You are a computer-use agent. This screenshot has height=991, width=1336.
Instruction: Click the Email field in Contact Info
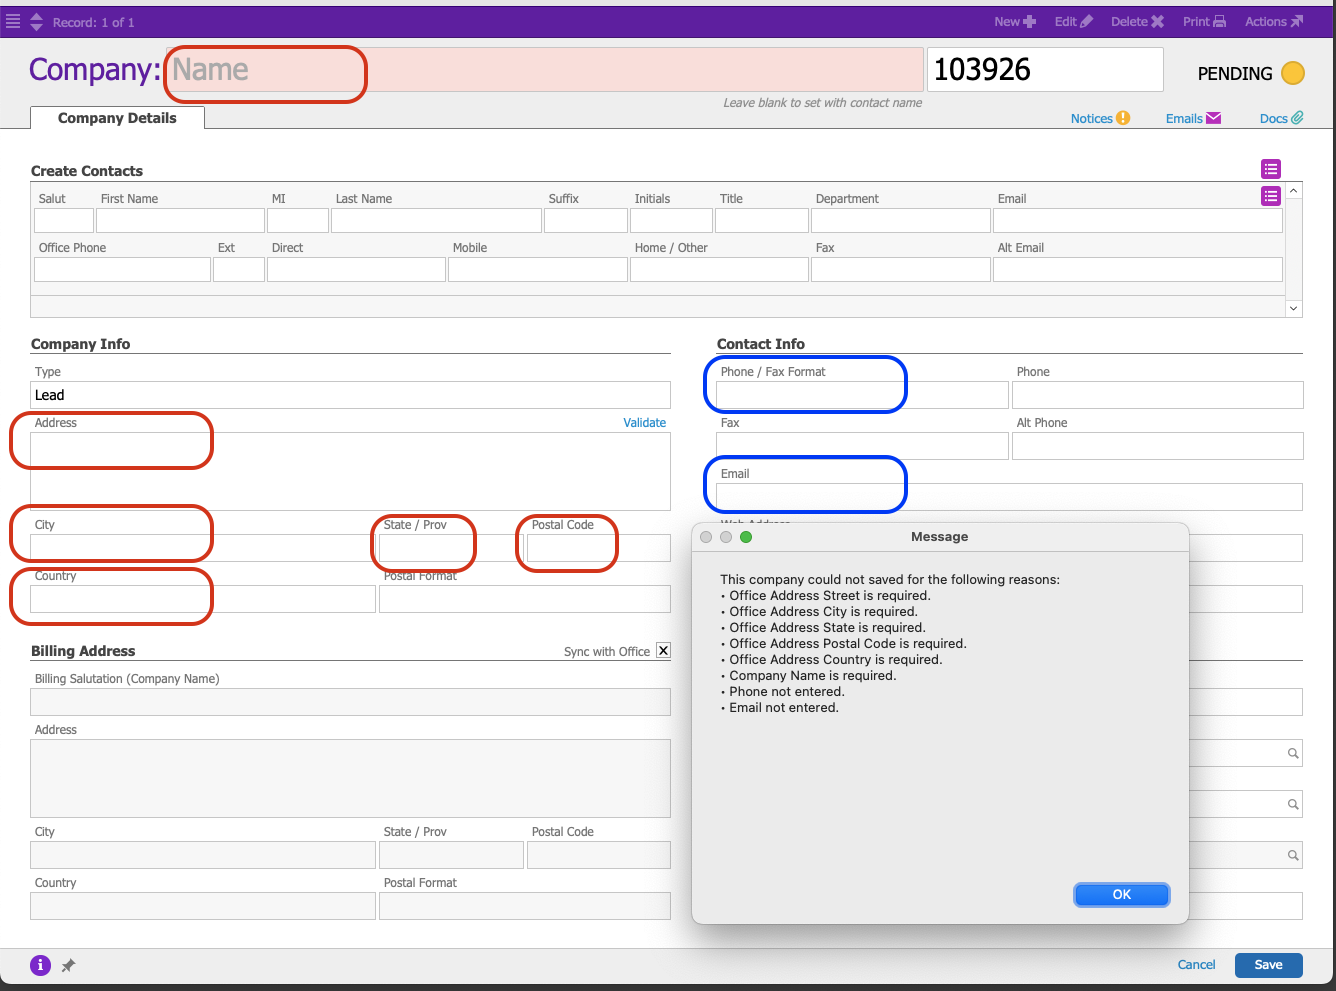1010,497
